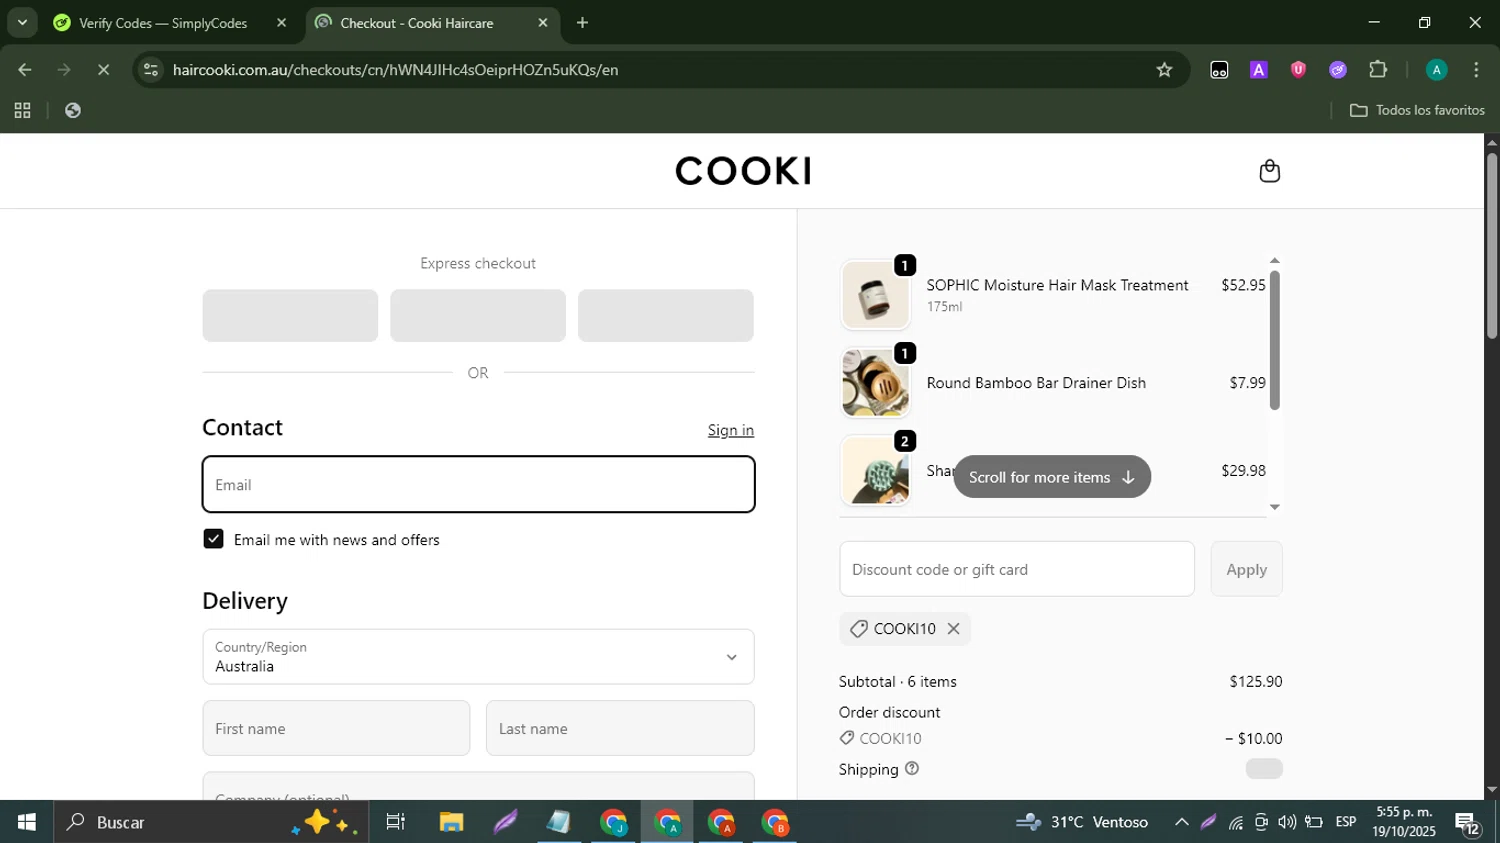Click the $125.90 subtotal amount
The height and width of the screenshot is (843, 1500).
pos(1256,682)
